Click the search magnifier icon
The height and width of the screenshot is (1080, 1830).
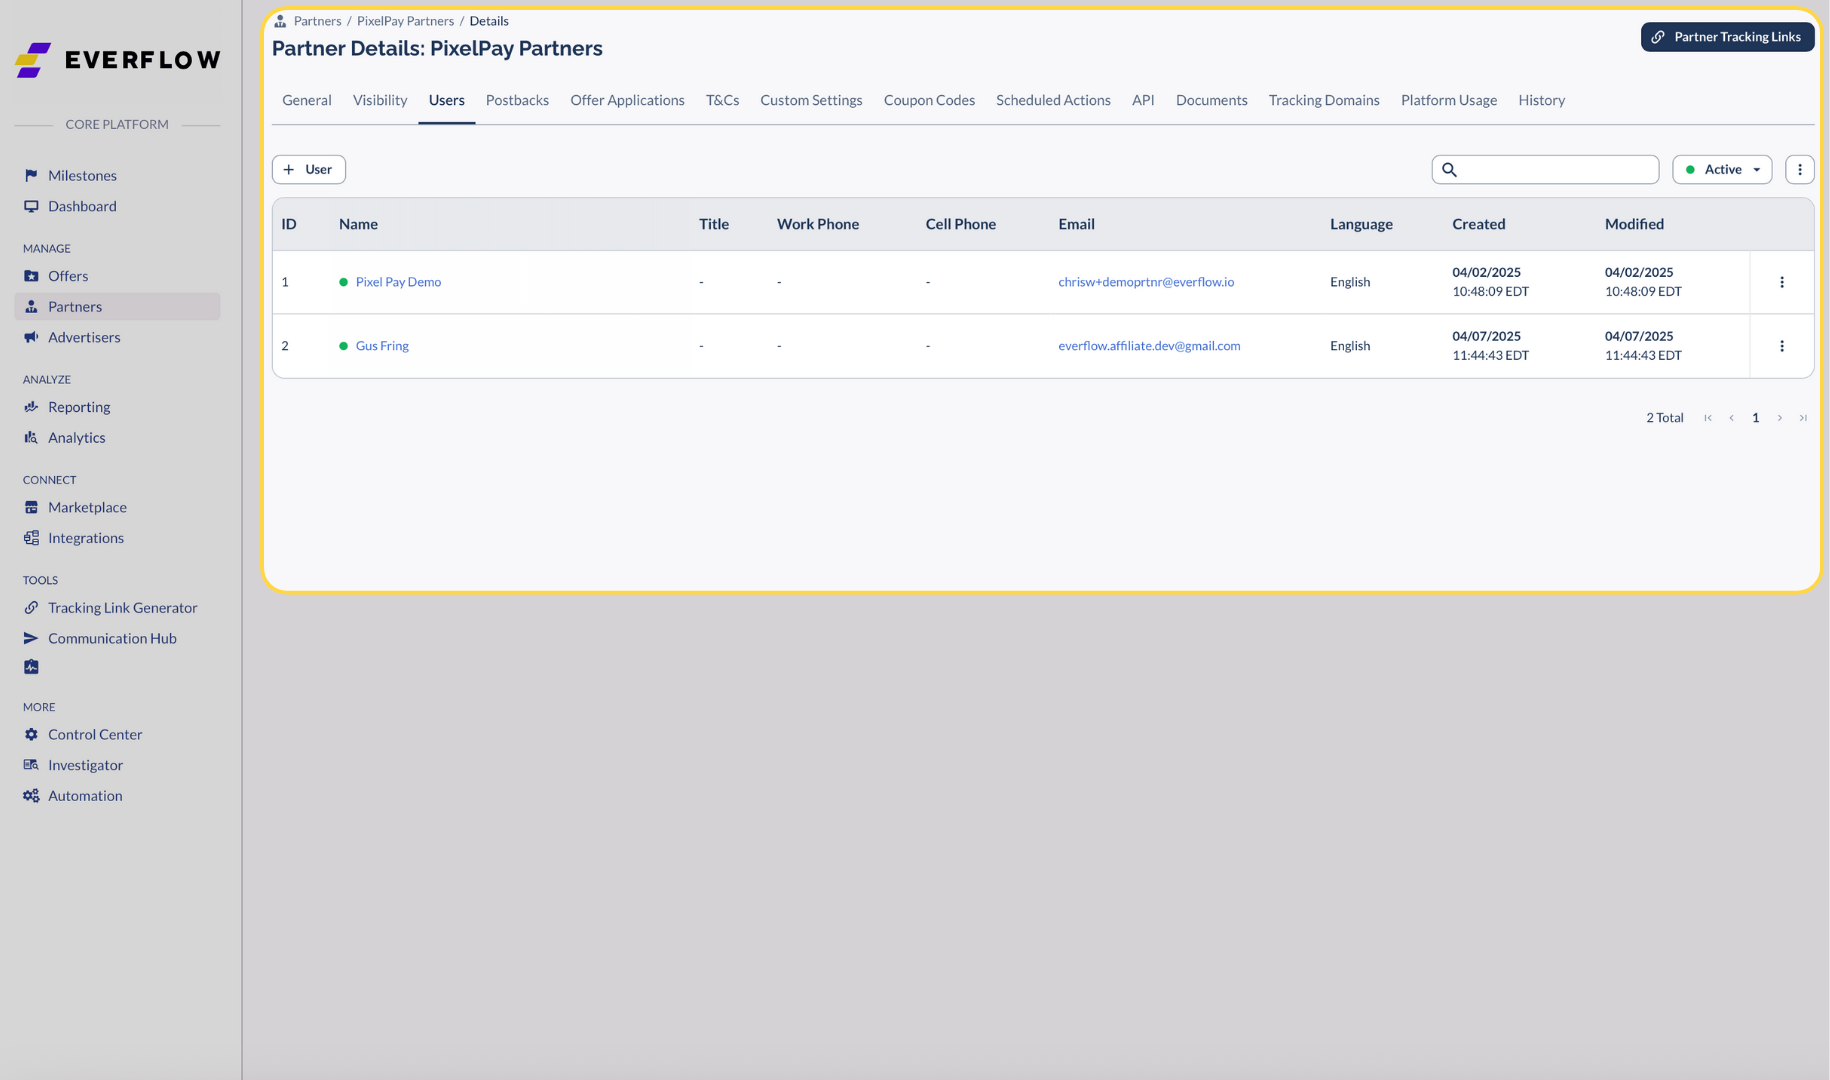[x=1449, y=170]
